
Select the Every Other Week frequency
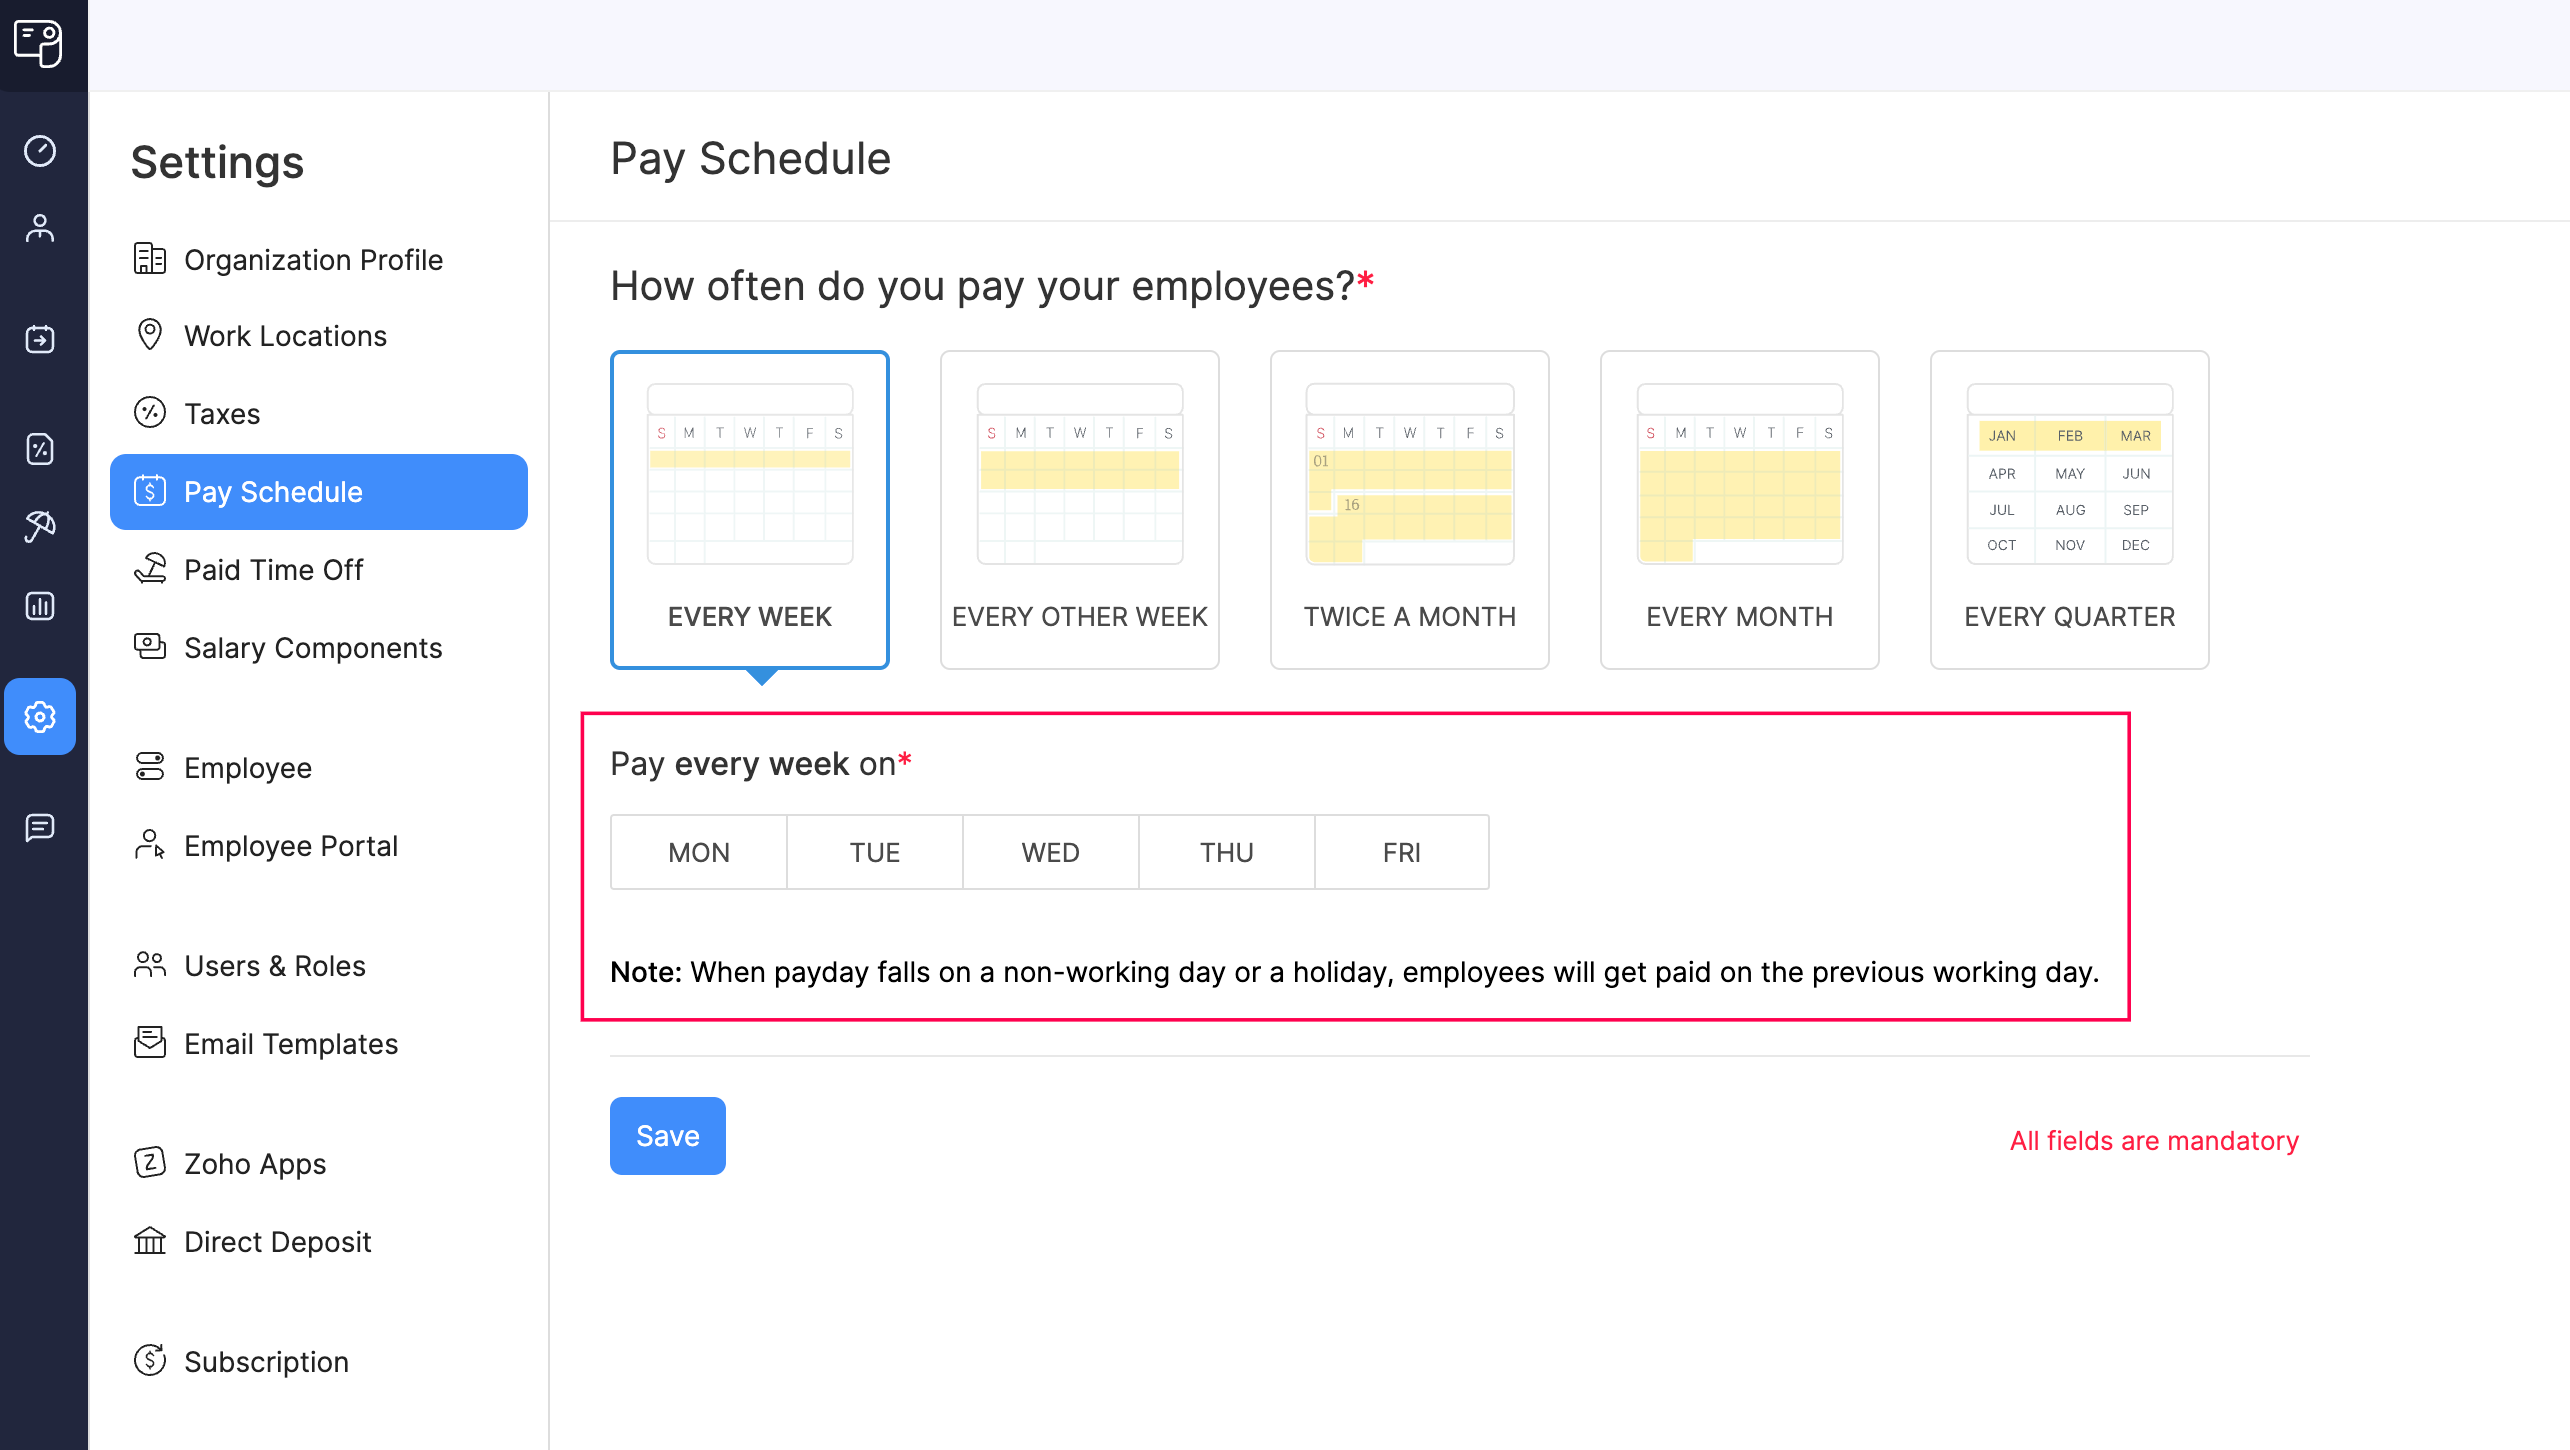coord(1079,510)
